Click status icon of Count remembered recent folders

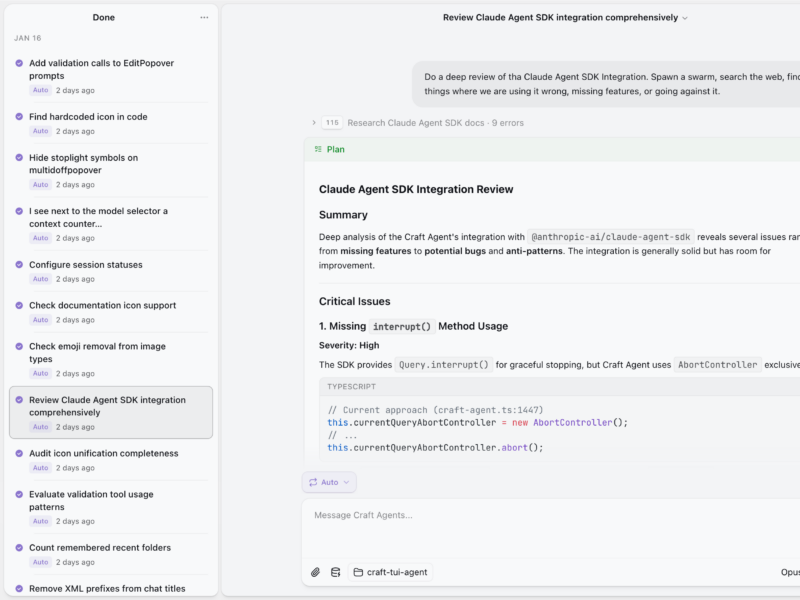point(19,548)
